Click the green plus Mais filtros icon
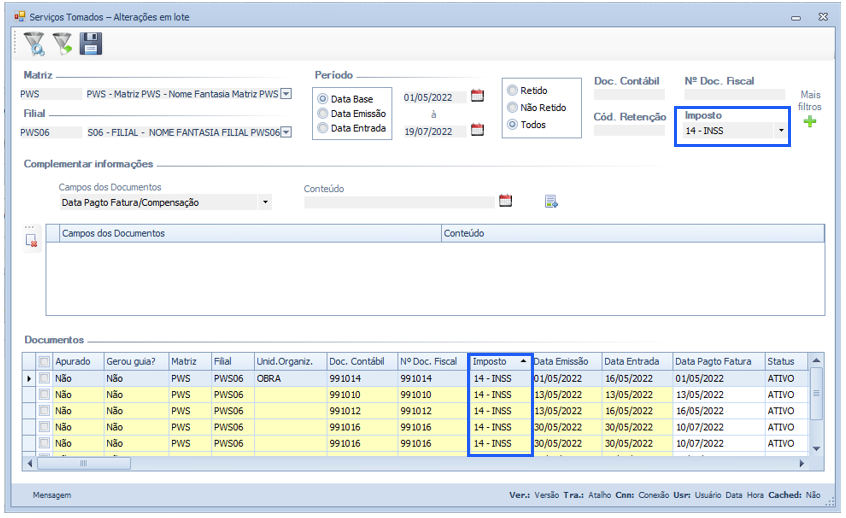The width and height of the screenshot is (846, 518). coord(810,122)
